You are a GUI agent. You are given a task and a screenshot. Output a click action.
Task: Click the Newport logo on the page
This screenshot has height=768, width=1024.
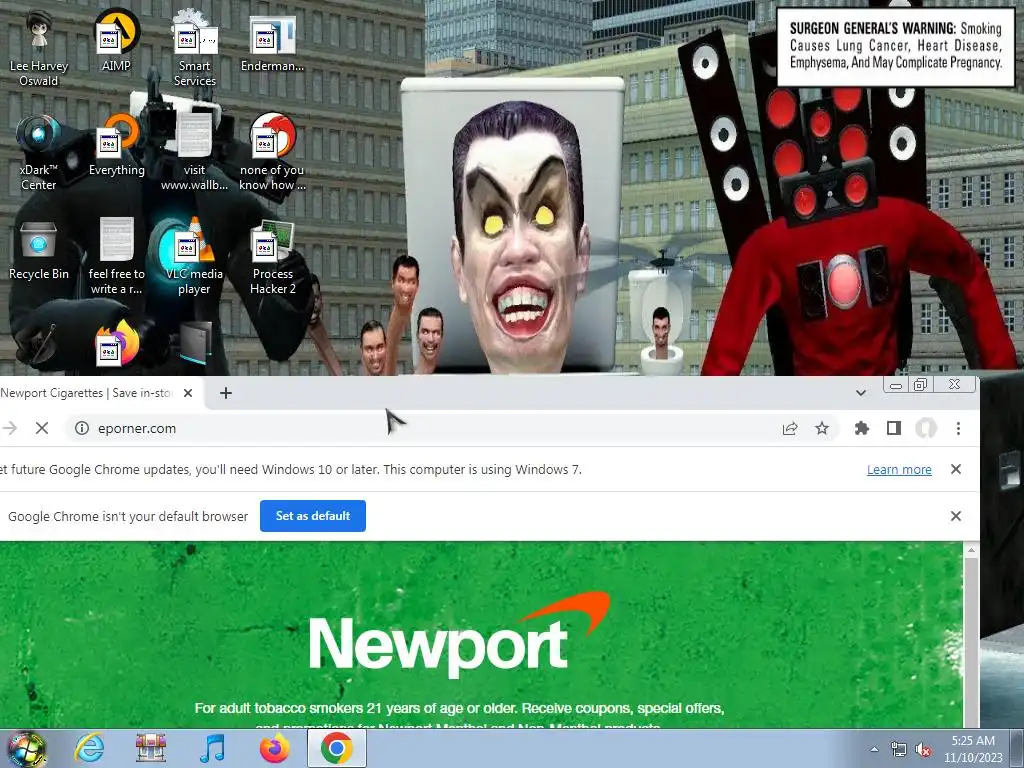pyautogui.click(x=460, y=635)
